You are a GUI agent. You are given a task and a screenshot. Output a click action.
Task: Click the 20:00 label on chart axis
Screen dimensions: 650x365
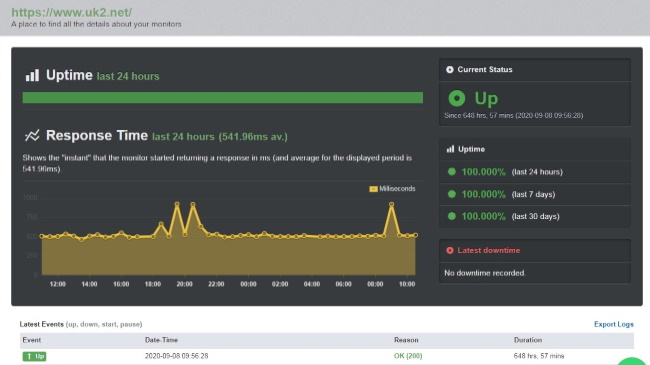184,284
